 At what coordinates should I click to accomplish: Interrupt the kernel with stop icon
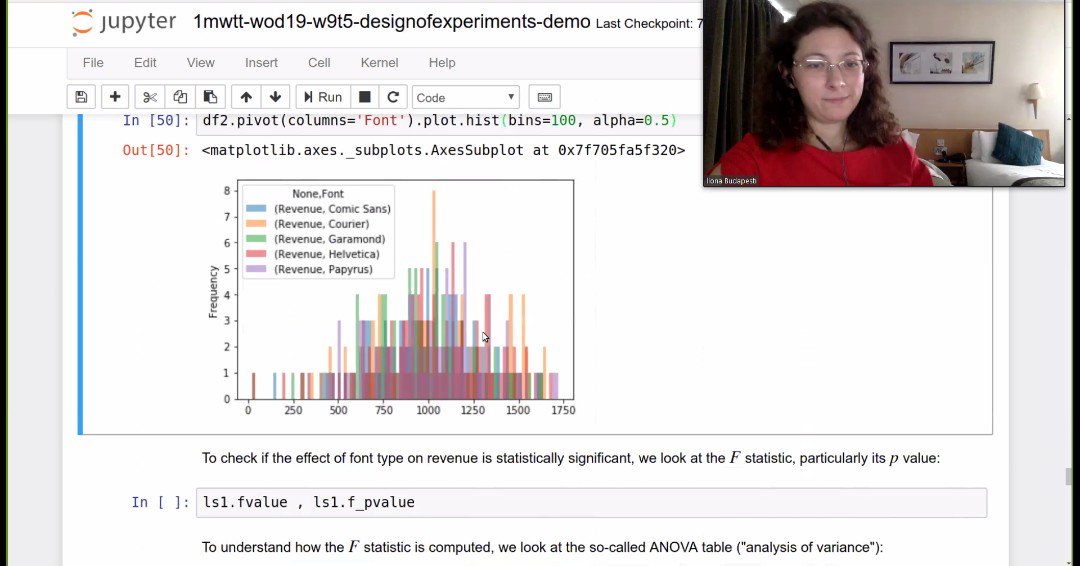pyautogui.click(x=365, y=97)
